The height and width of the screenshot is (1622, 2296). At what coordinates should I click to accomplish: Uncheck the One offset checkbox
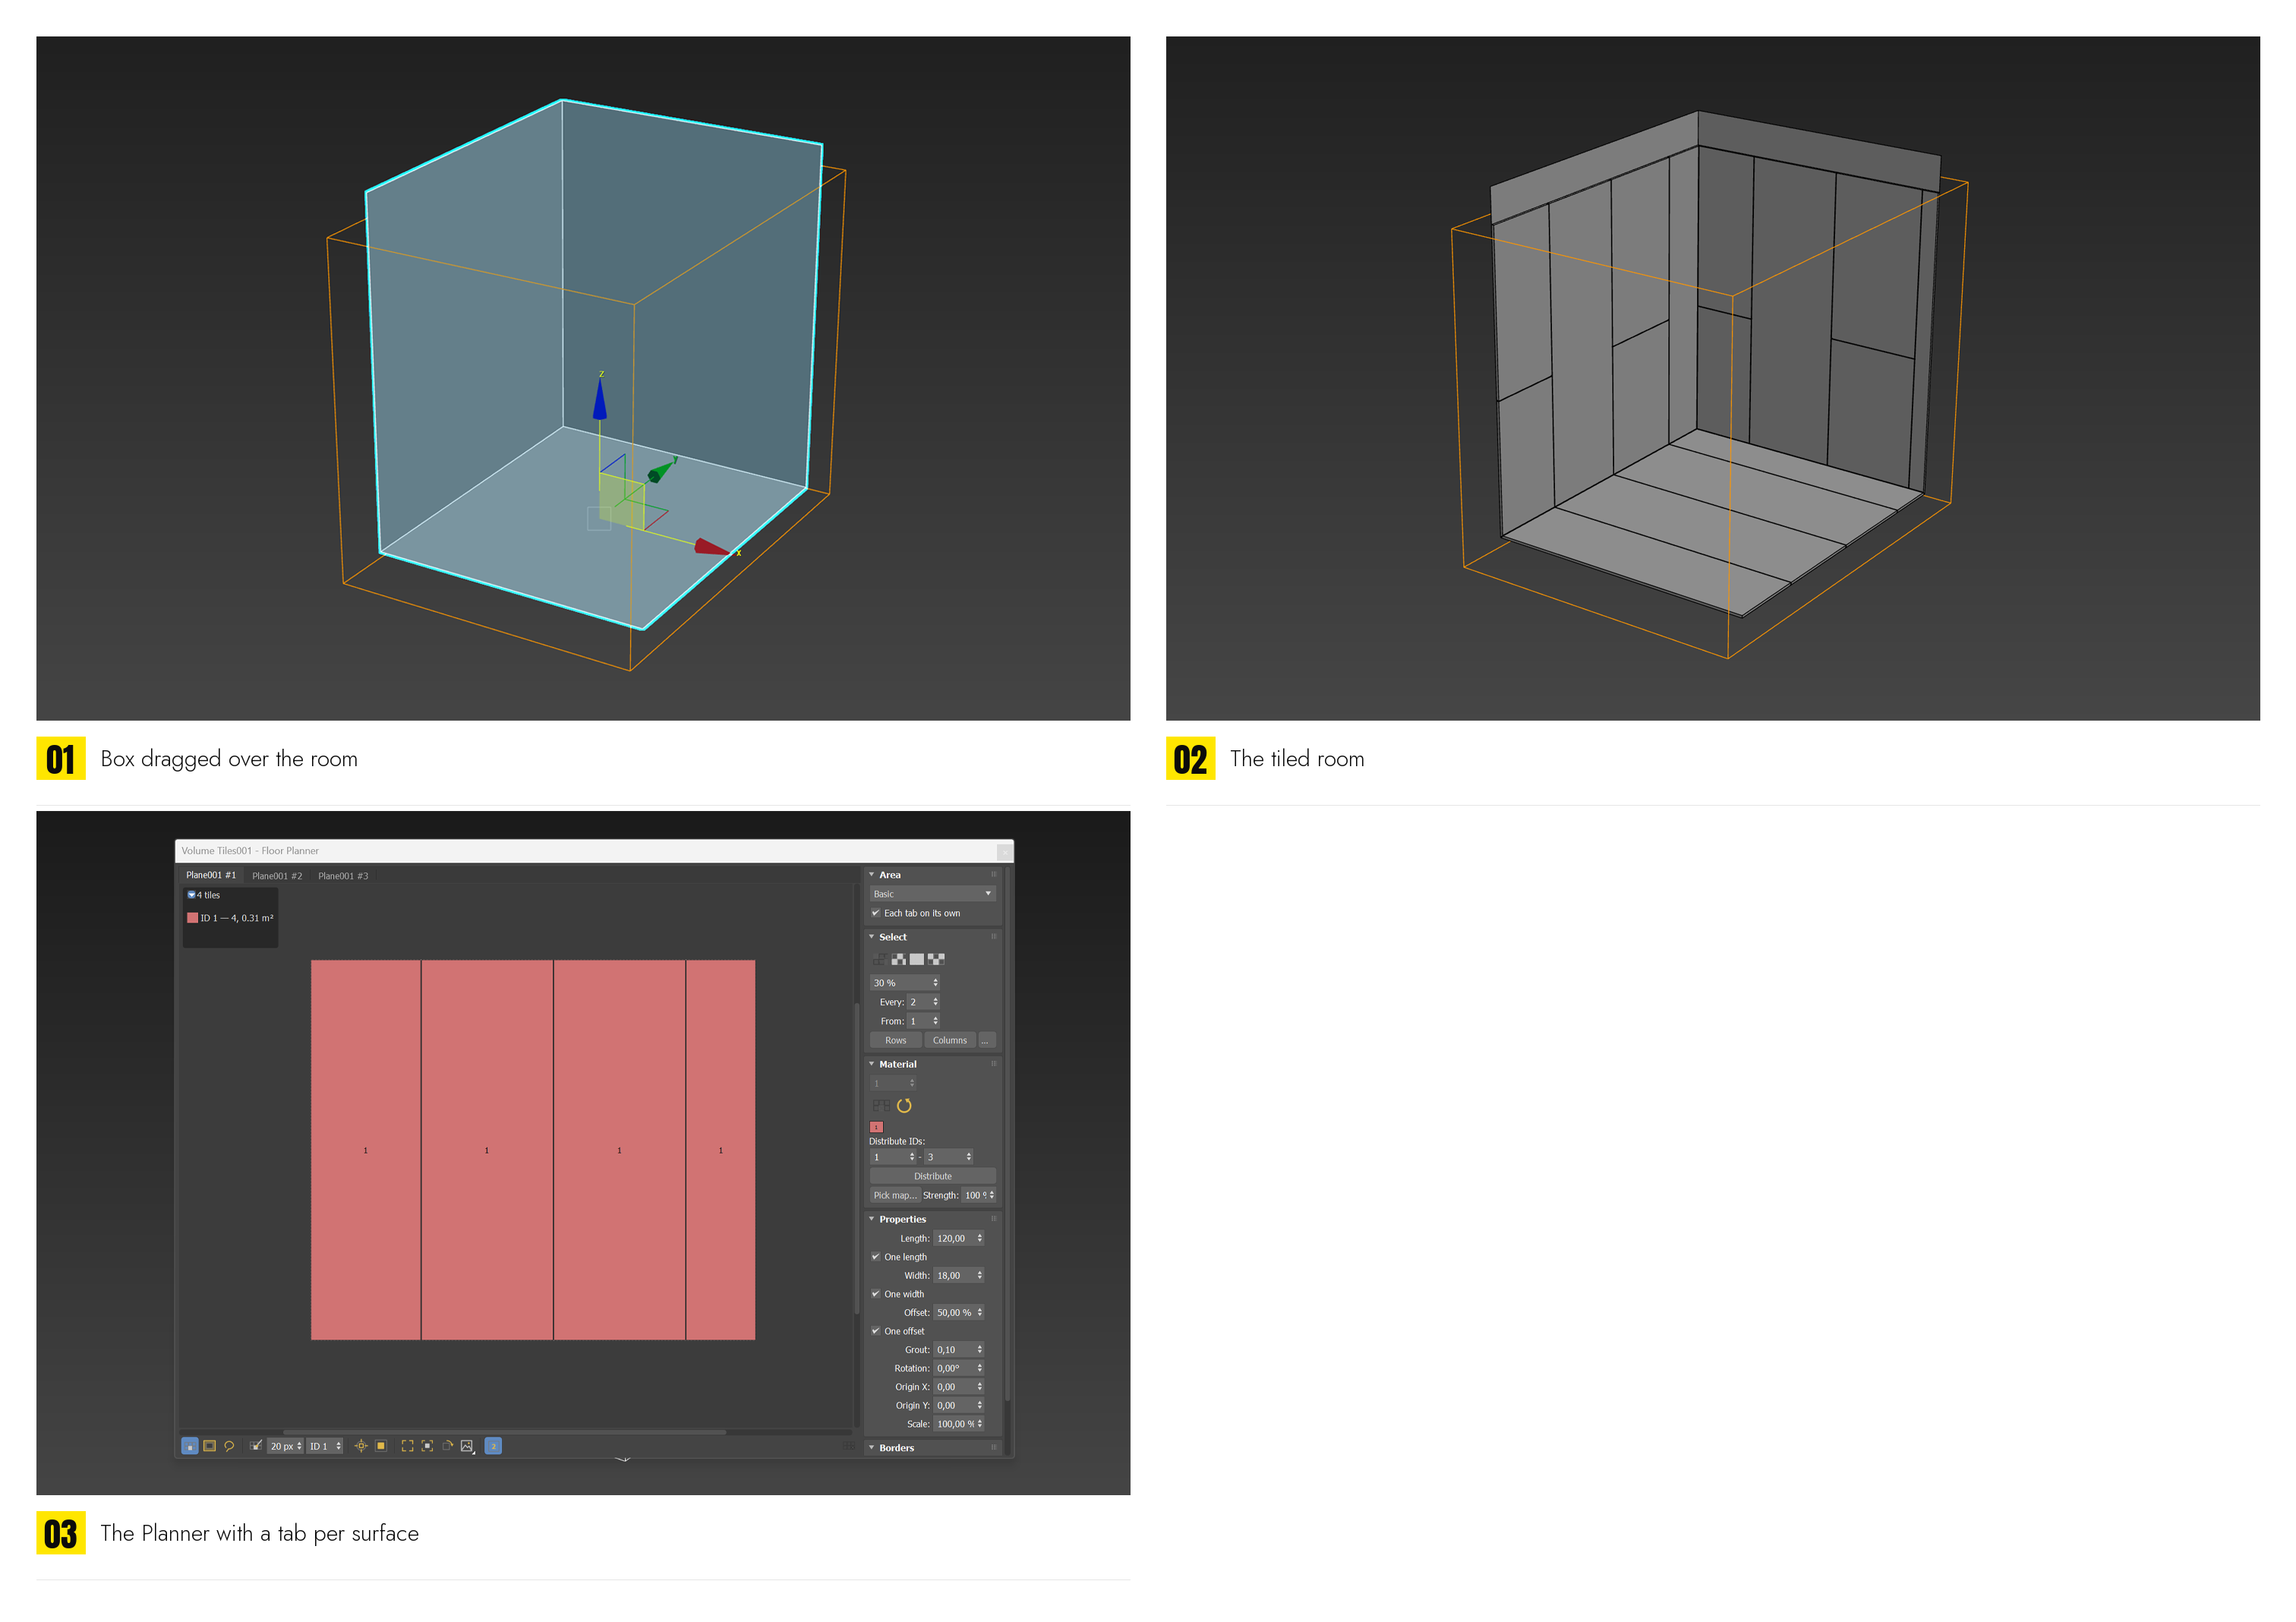click(875, 1331)
